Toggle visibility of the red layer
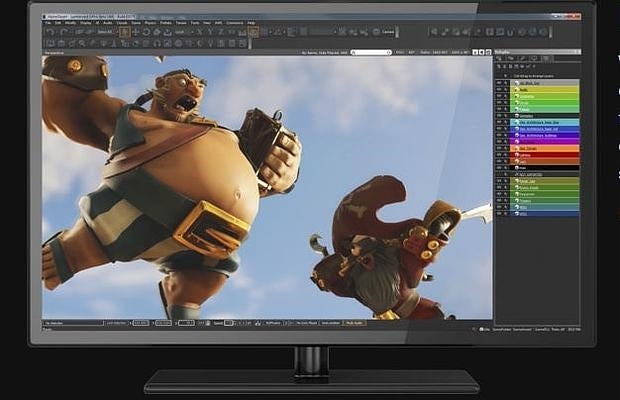The image size is (620, 400). pos(499,155)
